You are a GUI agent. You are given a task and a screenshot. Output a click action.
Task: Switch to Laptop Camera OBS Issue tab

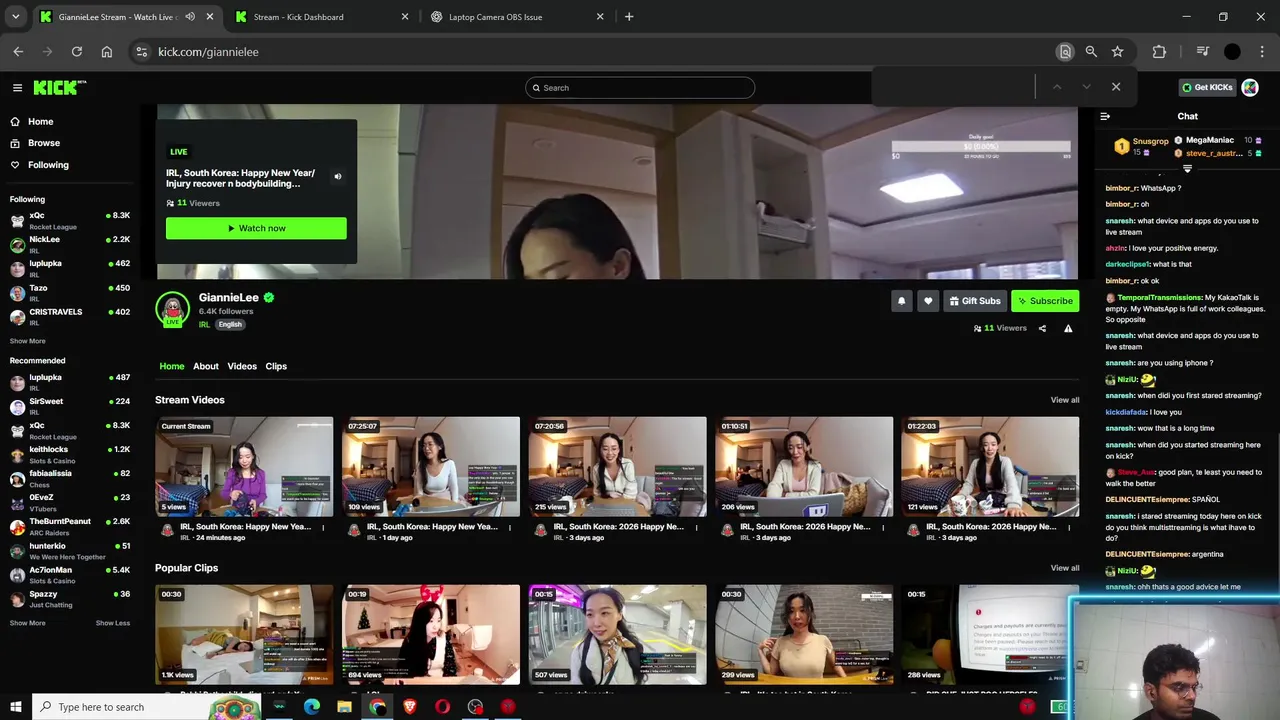516,17
